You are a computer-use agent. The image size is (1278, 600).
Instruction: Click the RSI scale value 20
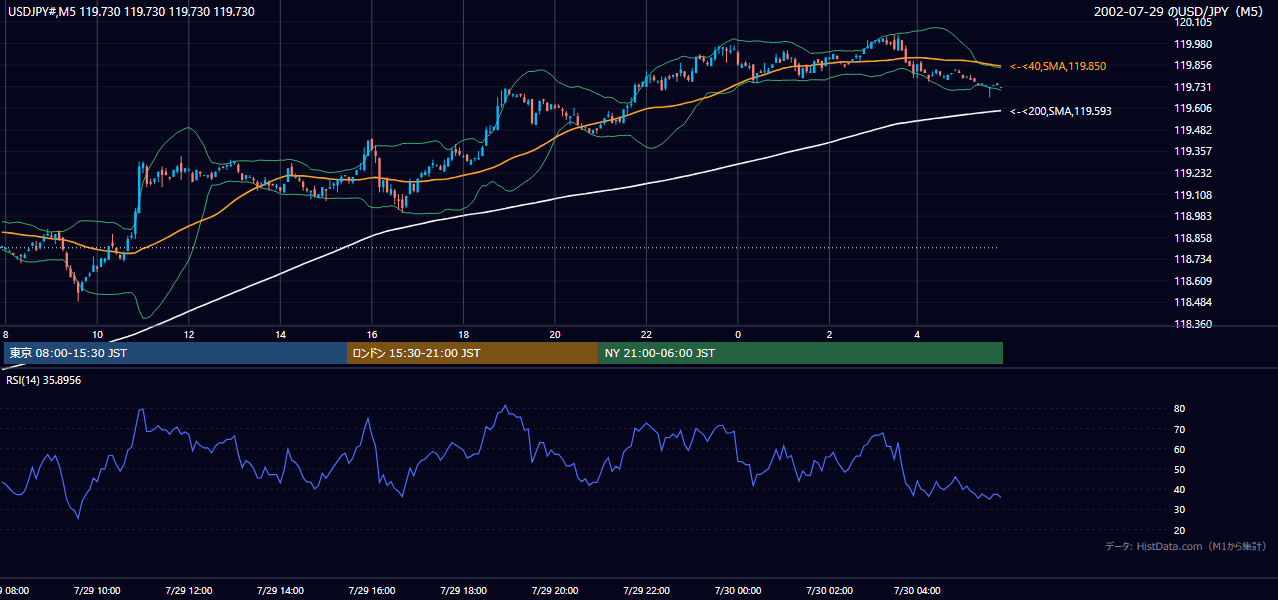1180,530
